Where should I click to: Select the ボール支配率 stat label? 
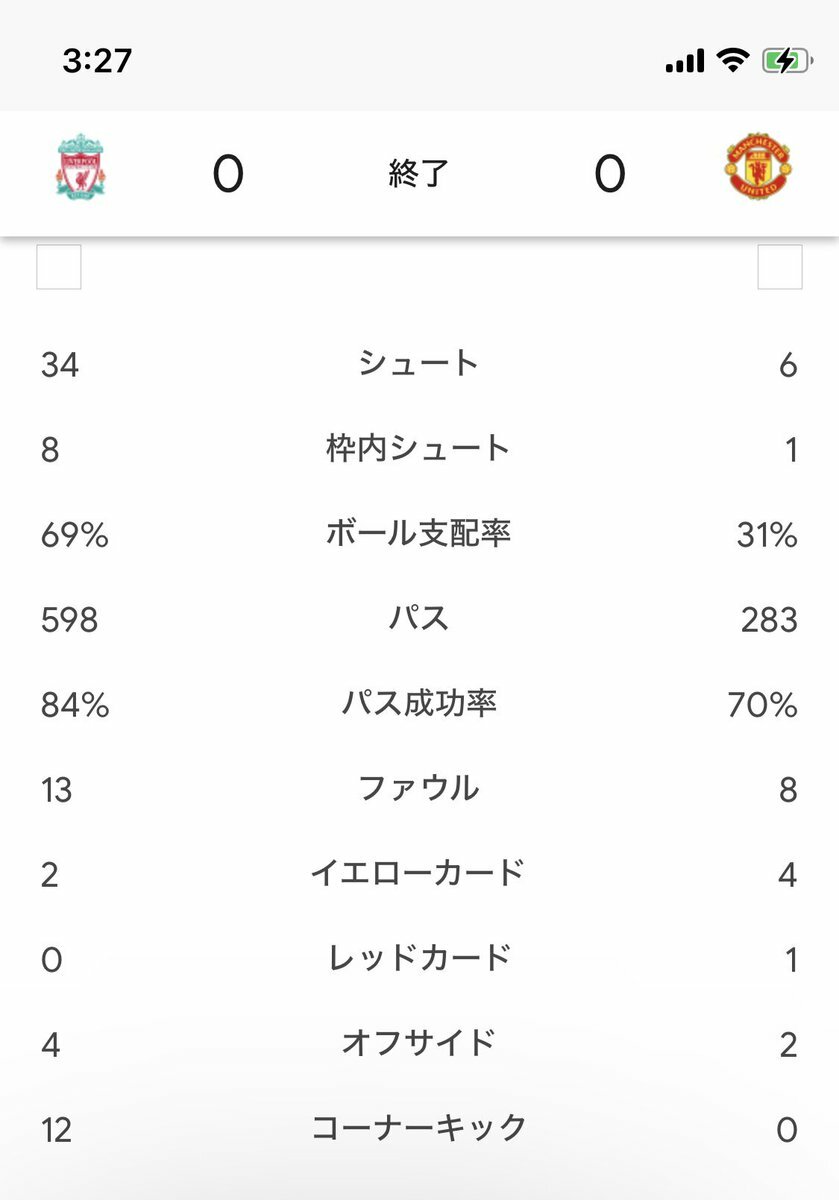coord(419,534)
